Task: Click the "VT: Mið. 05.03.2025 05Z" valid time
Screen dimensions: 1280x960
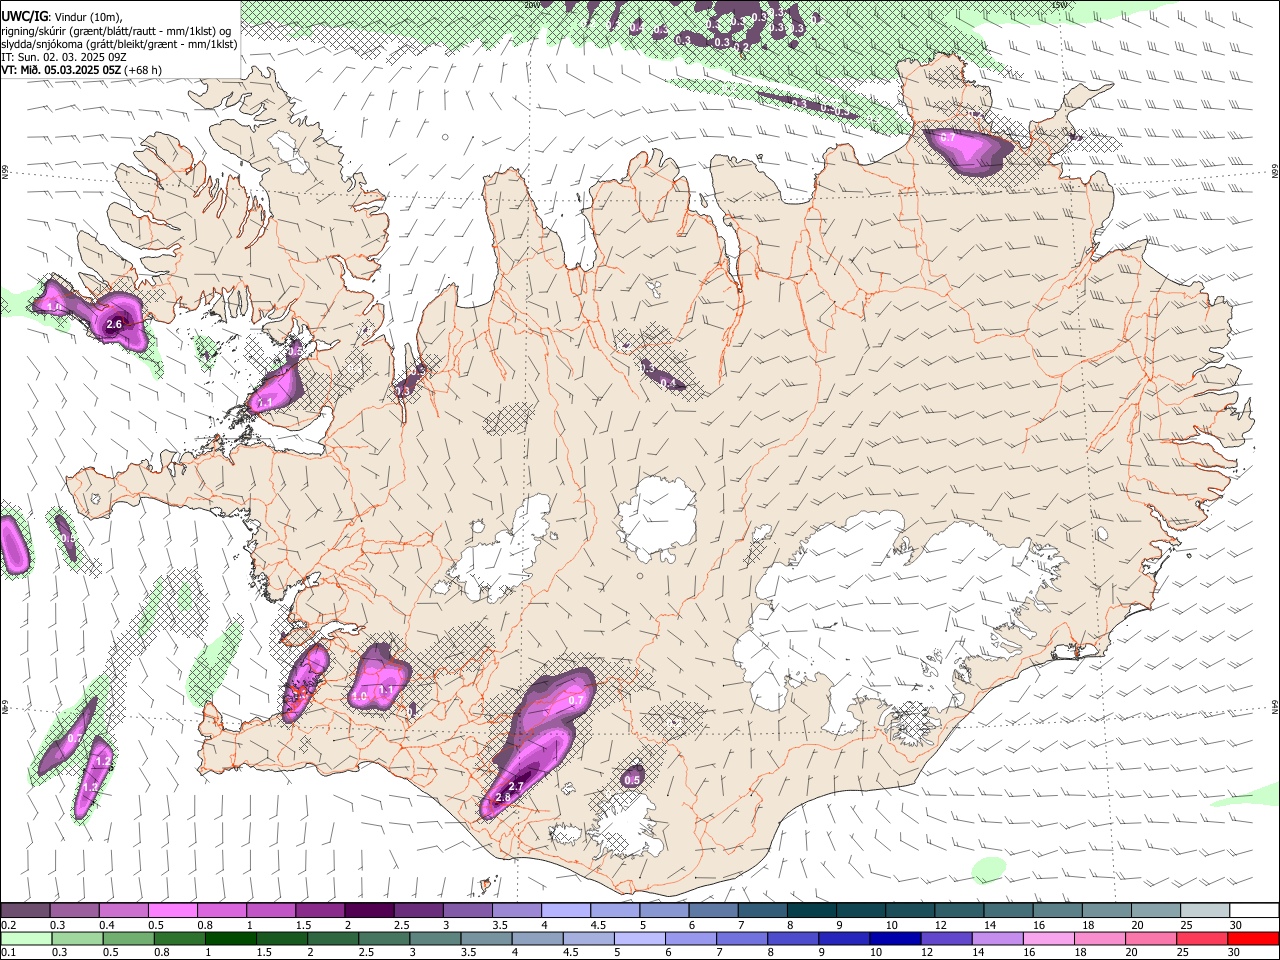Action: click(x=62, y=70)
